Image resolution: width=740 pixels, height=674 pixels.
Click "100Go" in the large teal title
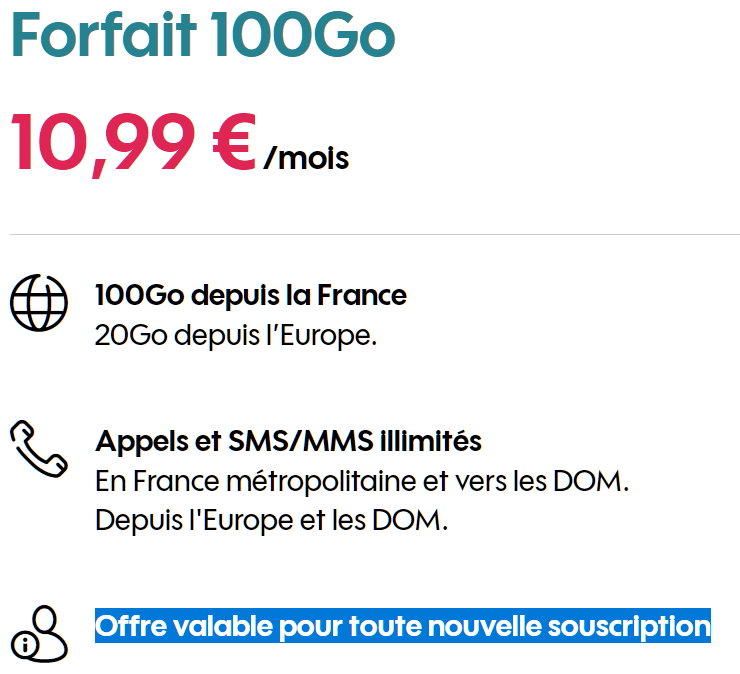[304, 35]
